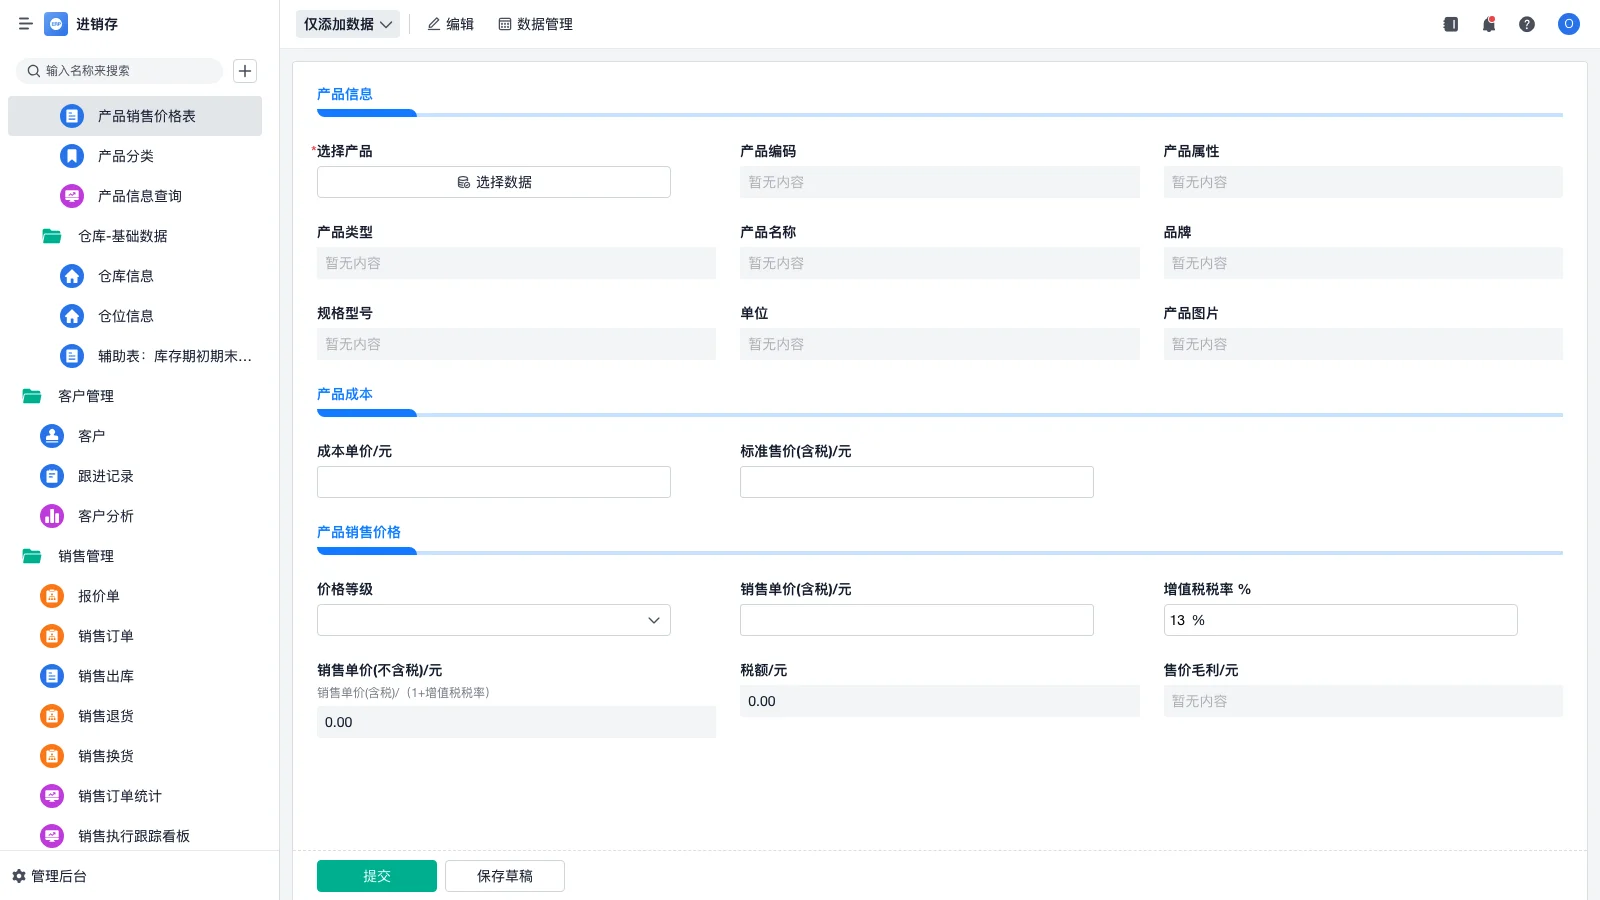Screen dimensions: 1600x900
Task: Click 编辑 in the top toolbar
Action: [450, 24]
